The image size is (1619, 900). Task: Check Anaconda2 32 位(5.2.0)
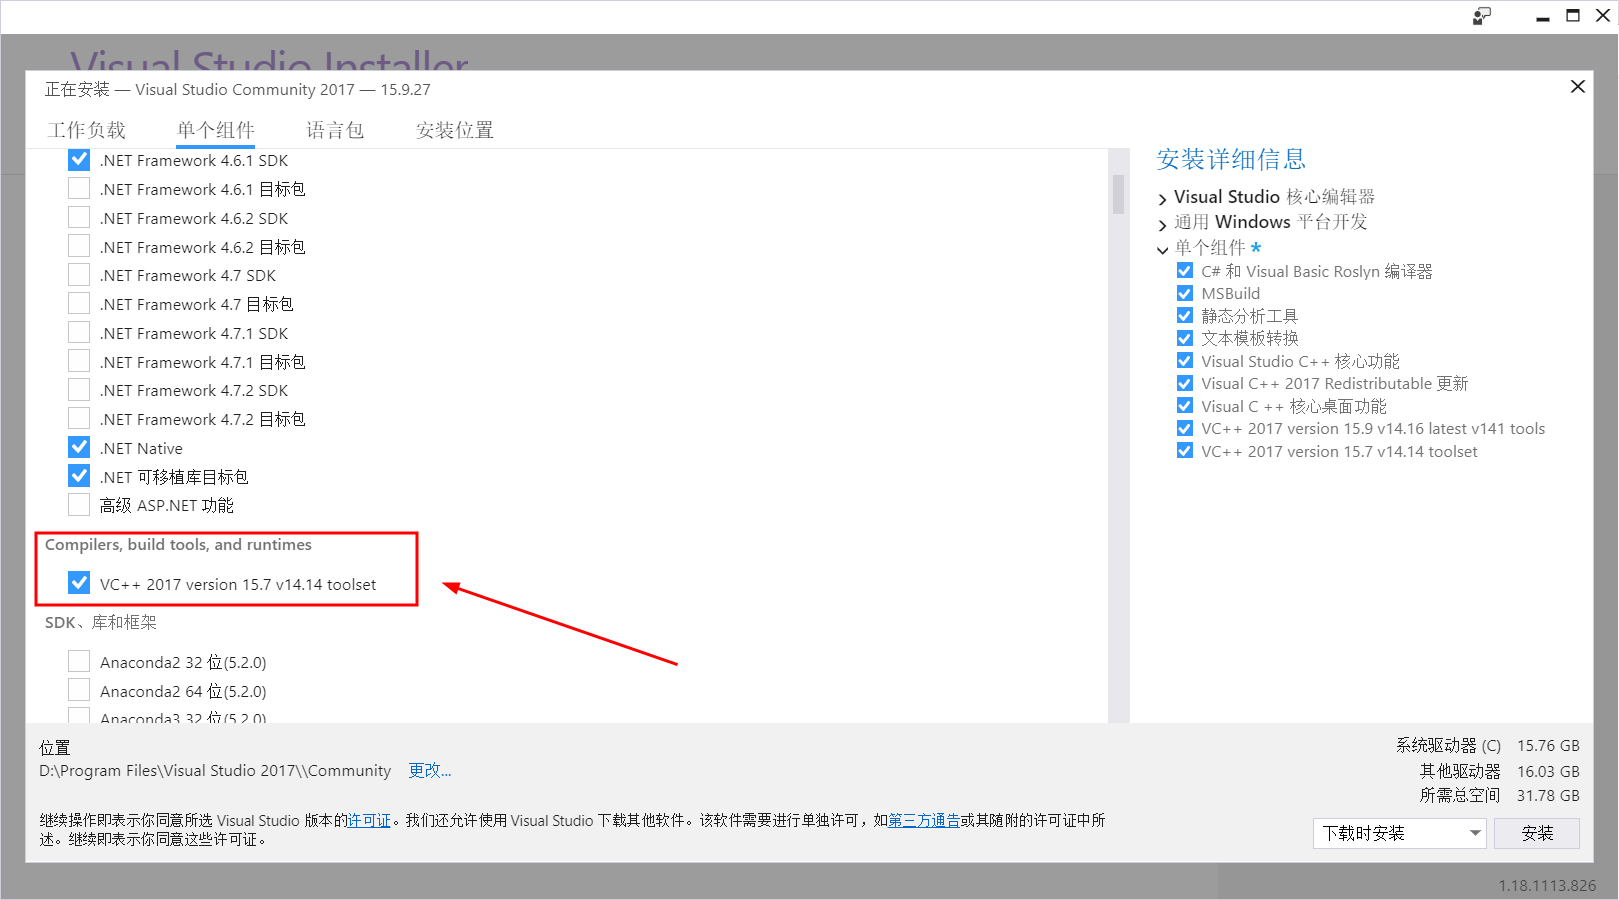[x=79, y=662]
